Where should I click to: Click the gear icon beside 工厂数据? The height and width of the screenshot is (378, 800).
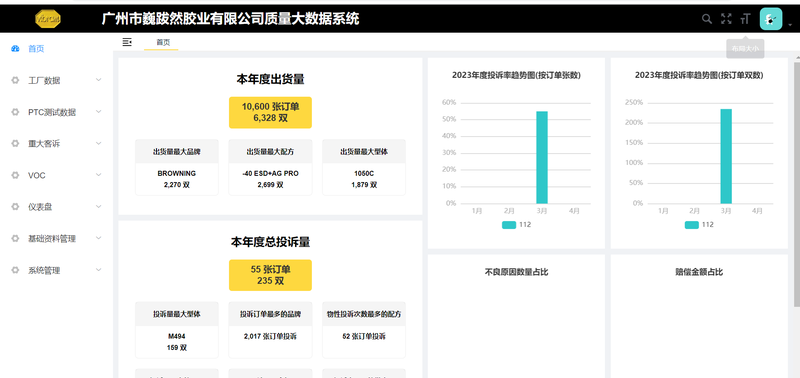15,81
